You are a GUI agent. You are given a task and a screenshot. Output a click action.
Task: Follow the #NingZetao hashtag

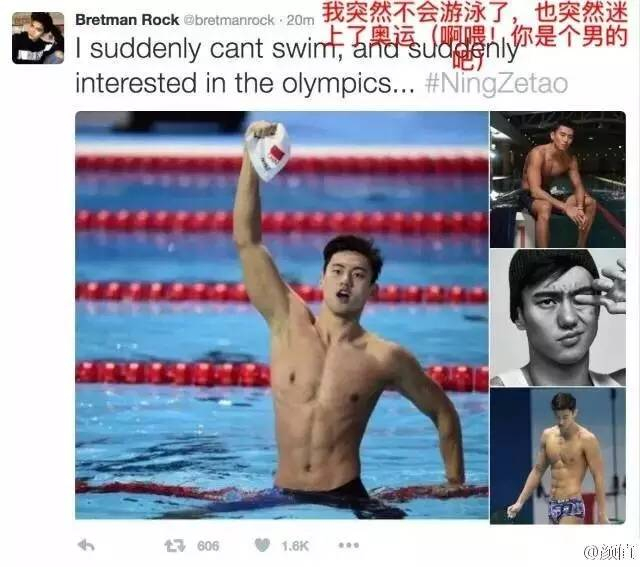(x=496, y=84)
